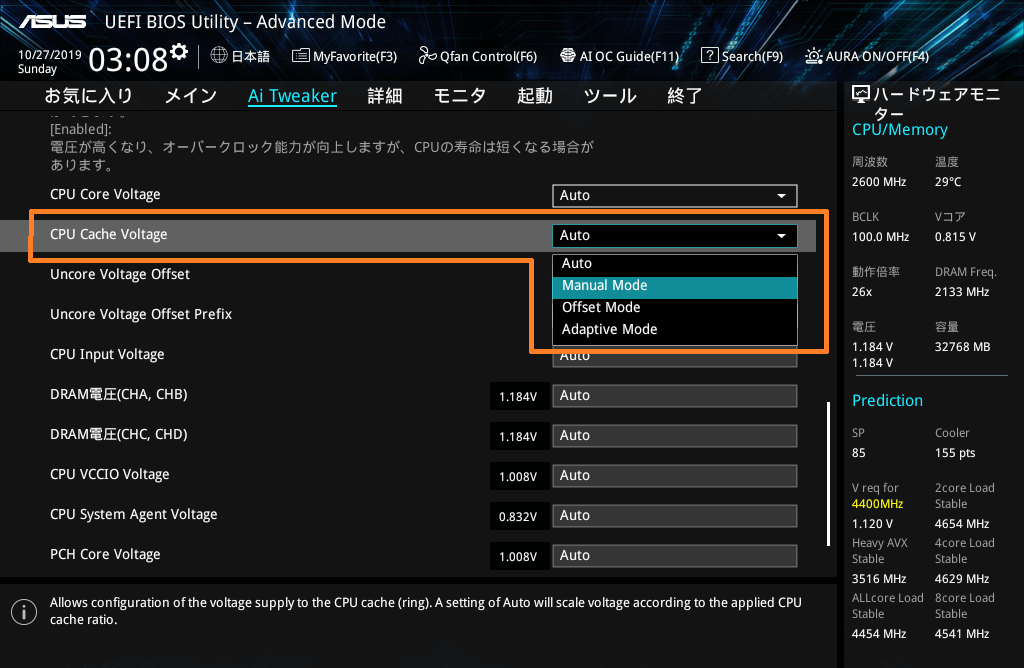The width and height of the screenshot is (1024, 668).
Task: Open settings via gear icon beside clock
Action: click(x=179, y=51)
